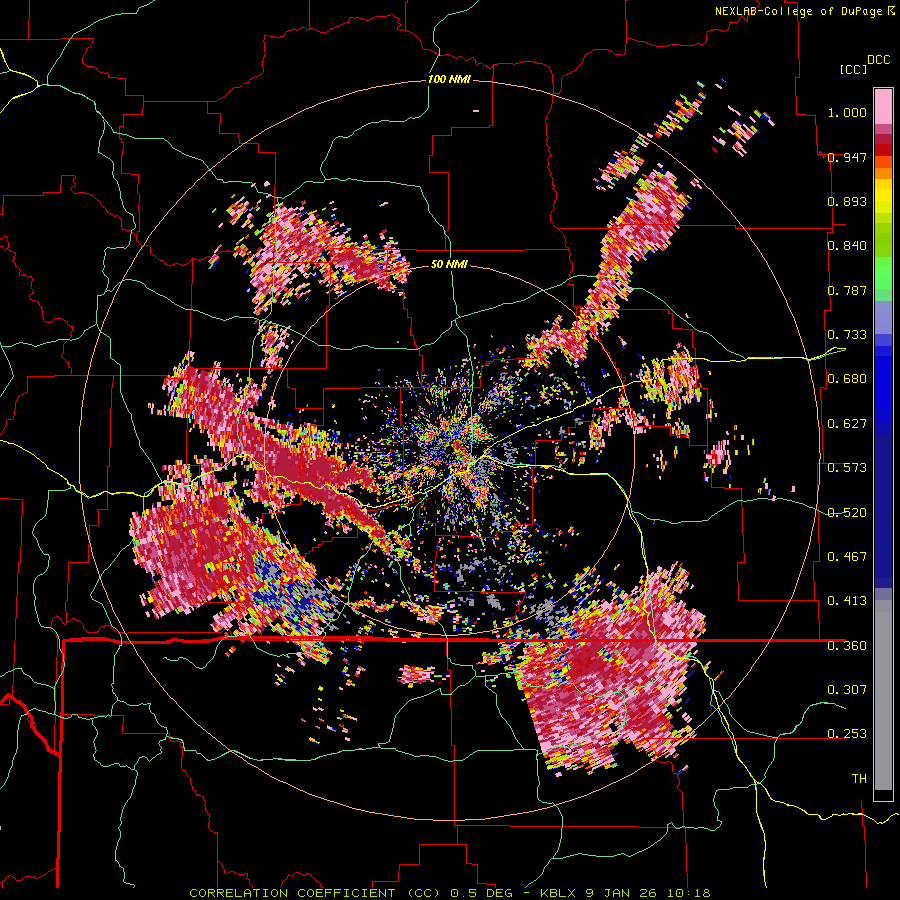Select the 0.680 scale value
This screenshot has width=900, height=900.
pos(847,379)
